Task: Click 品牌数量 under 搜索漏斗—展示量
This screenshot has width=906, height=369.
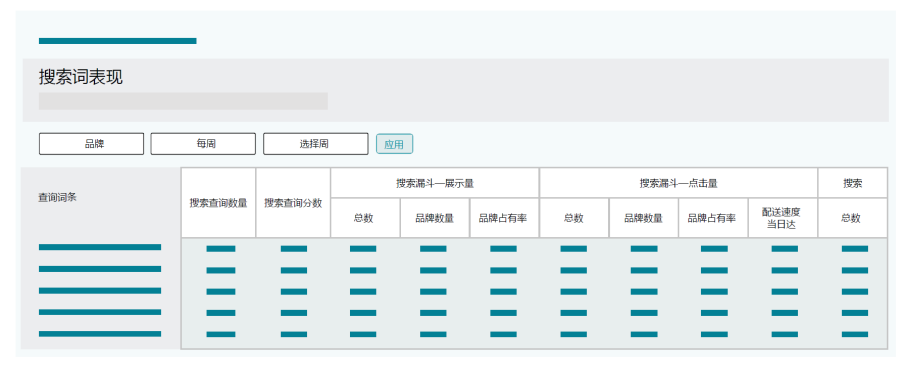Action: click(435, 218)
